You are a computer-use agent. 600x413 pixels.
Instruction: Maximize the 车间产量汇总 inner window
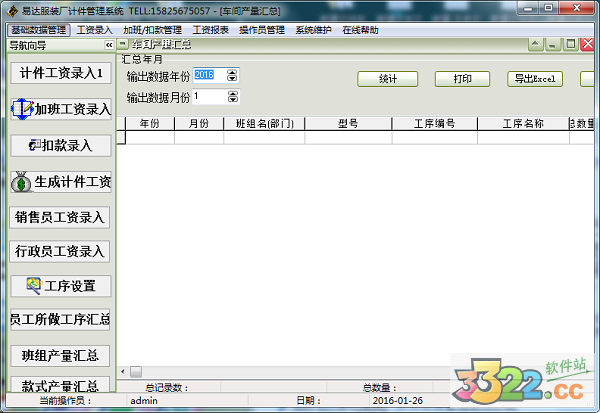[570, 44]
